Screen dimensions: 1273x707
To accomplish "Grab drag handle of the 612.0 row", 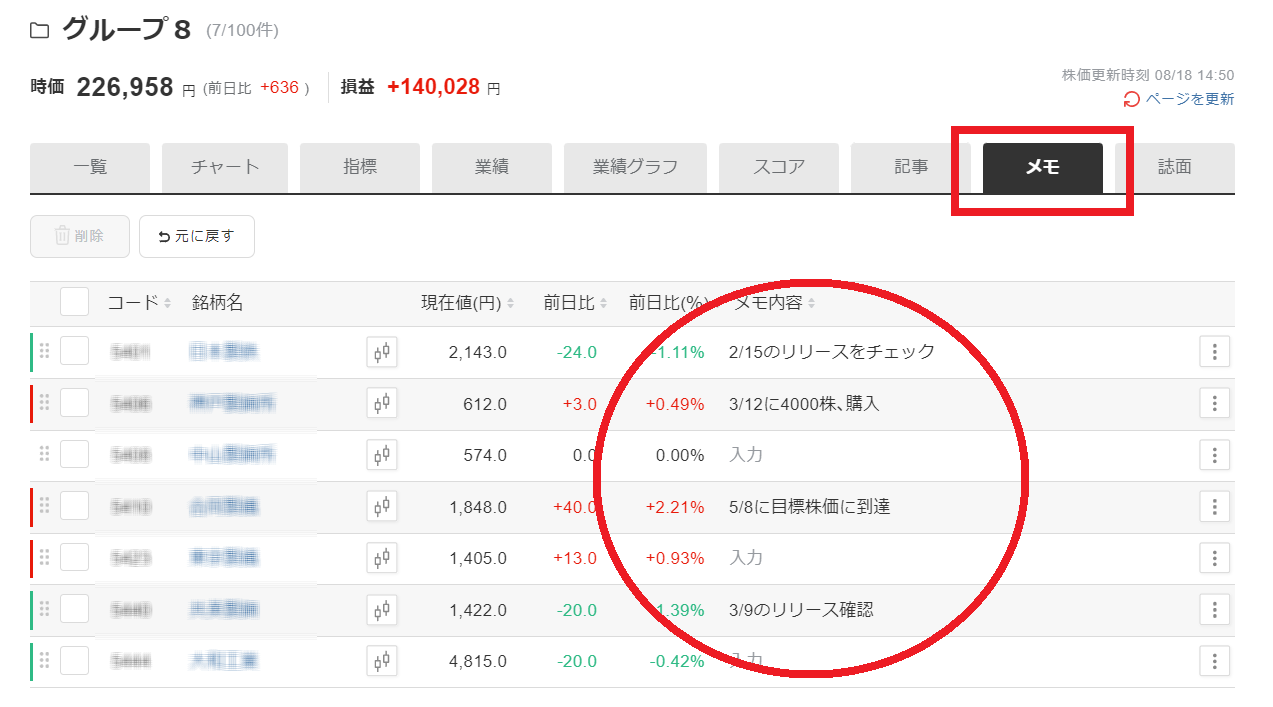I will click(44, 403).
